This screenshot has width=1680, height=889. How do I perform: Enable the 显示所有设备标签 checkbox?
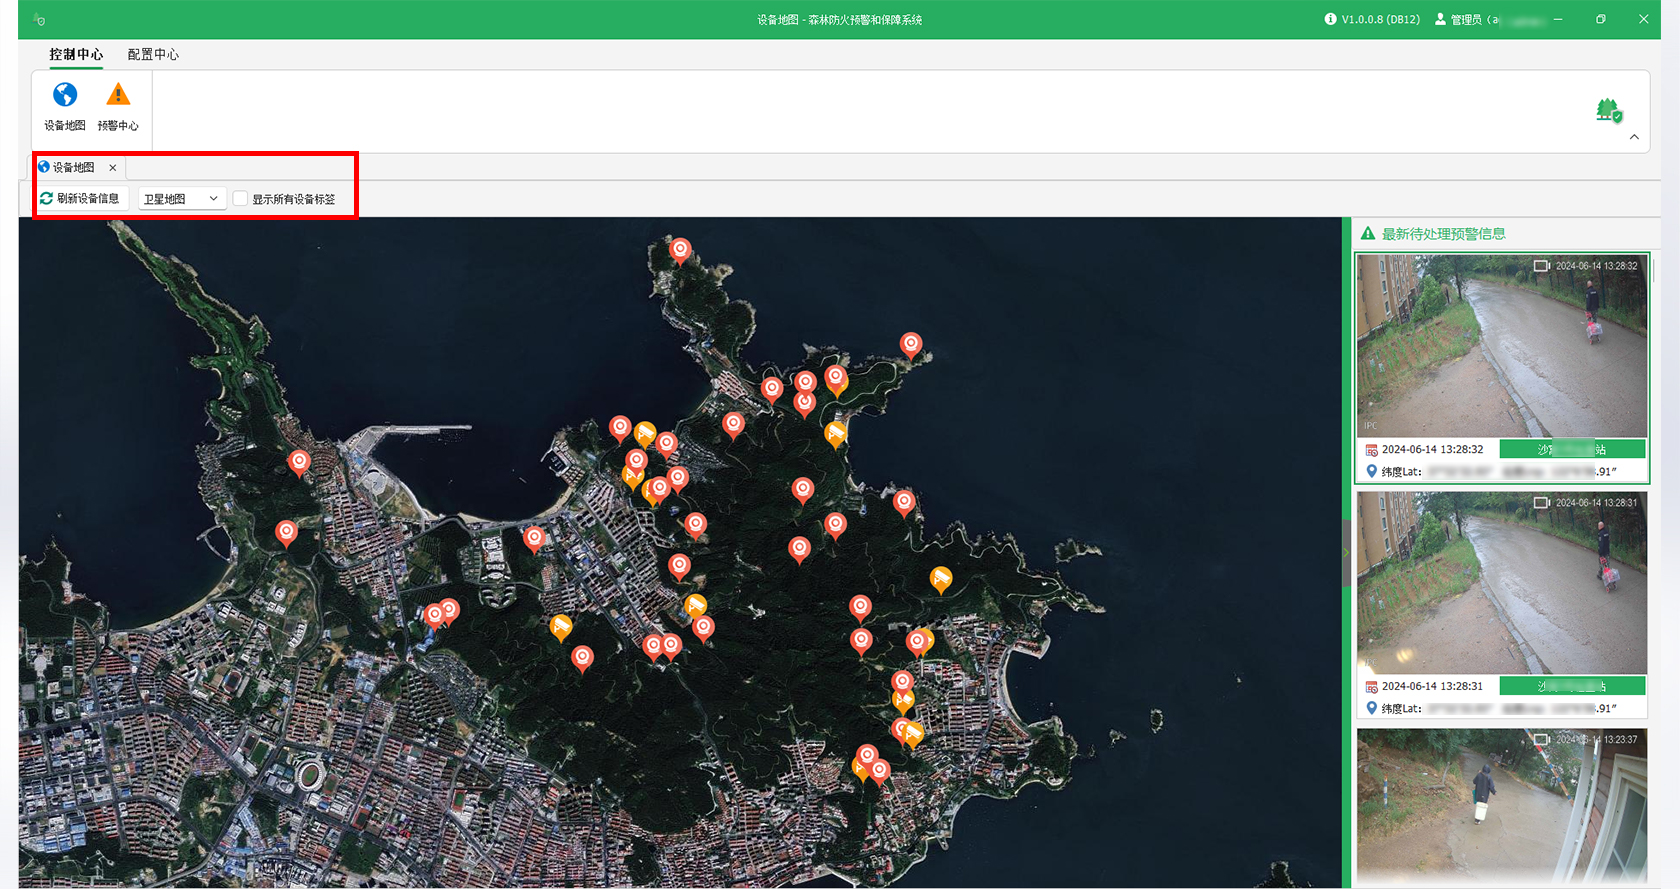[x=240, y=199]
